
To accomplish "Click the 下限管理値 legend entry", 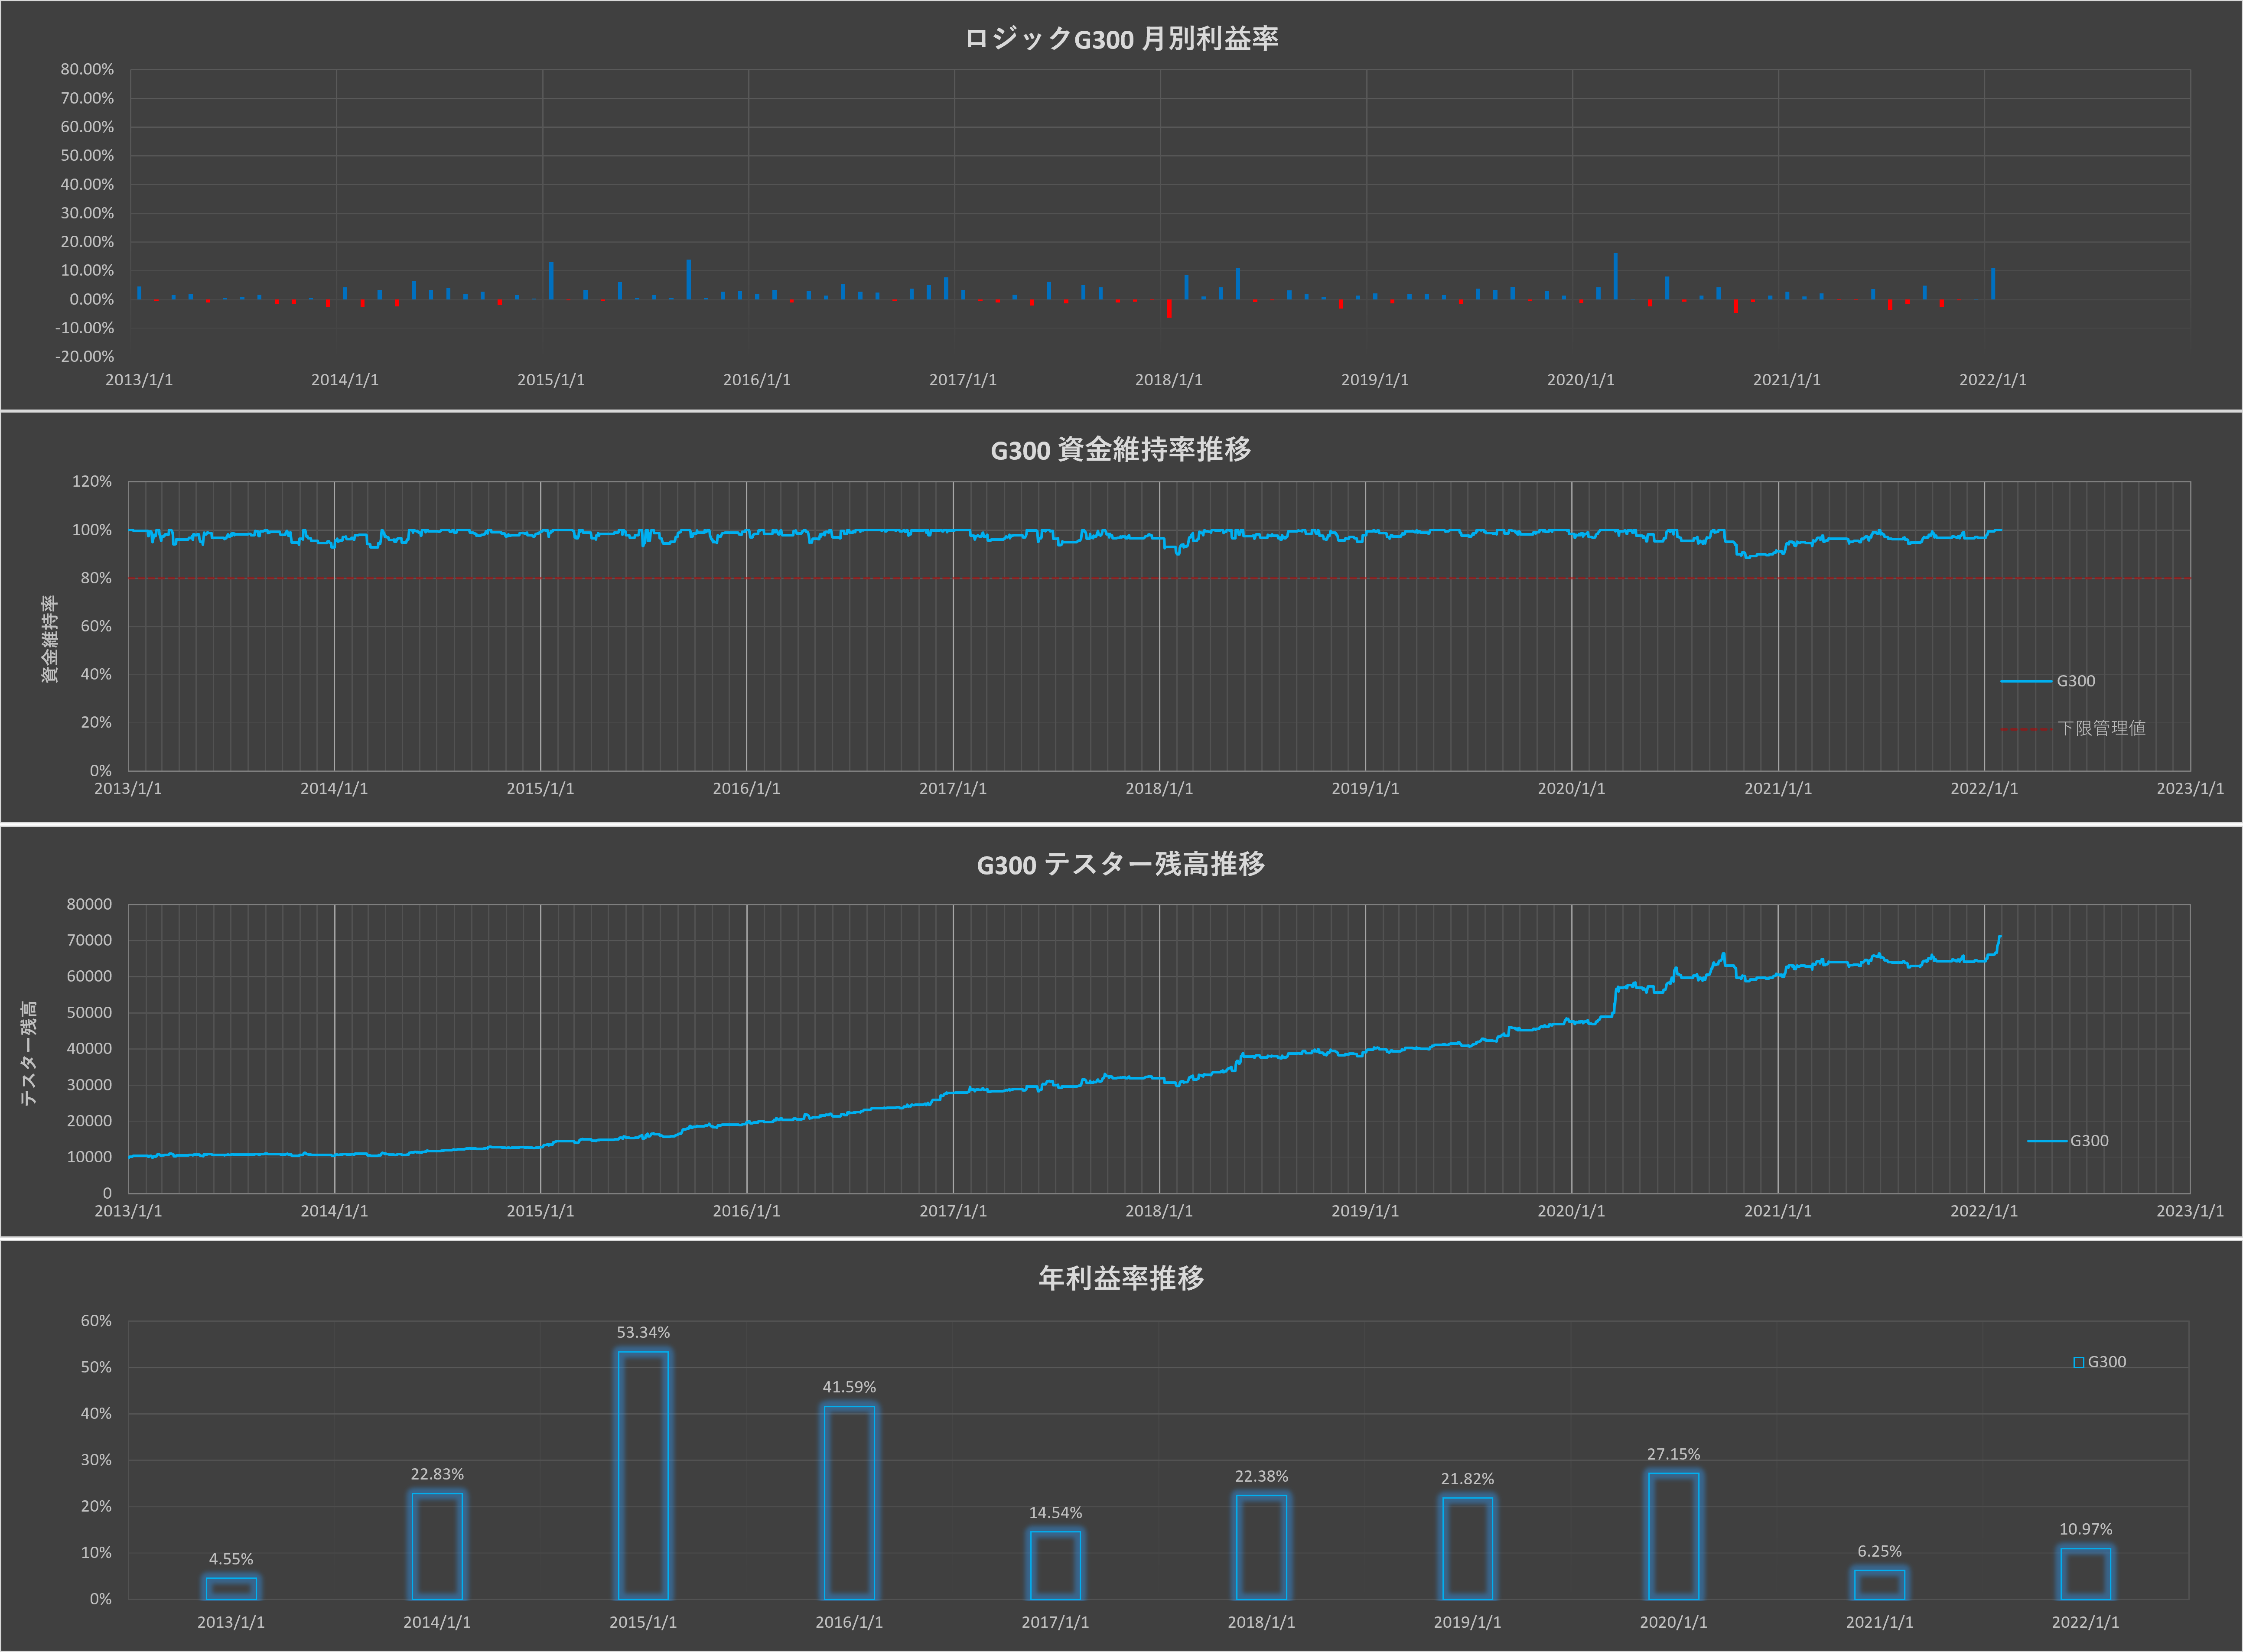I will 2100,728.
